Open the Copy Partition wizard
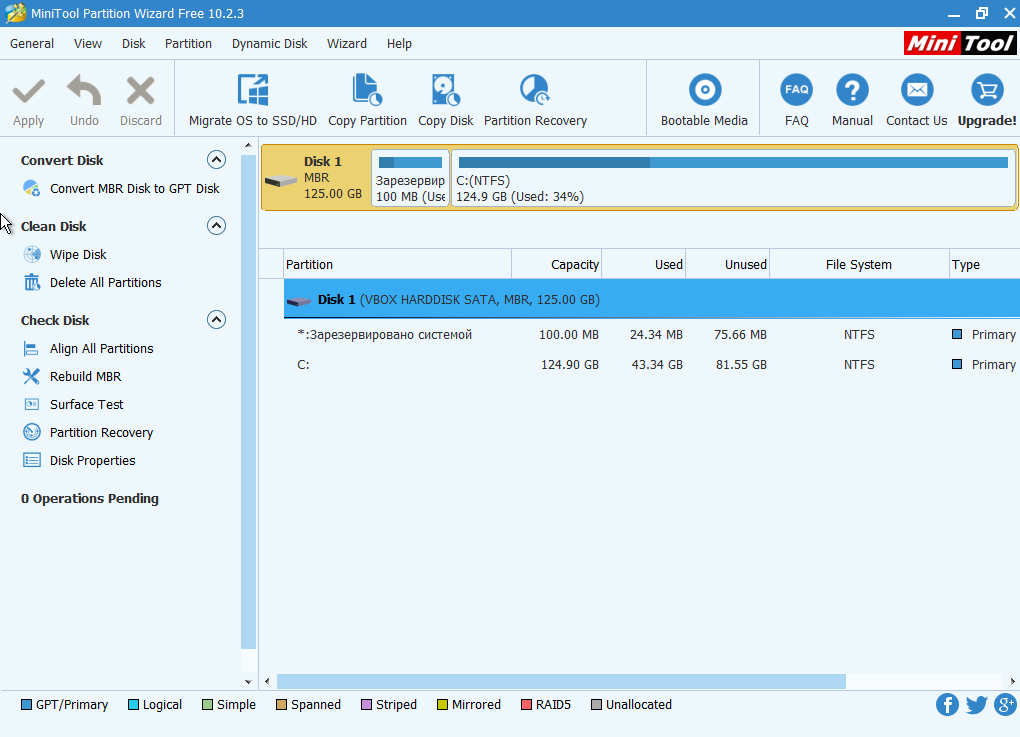This screenshot has height=737, width=1020. pyautogui.click(x=367, y=91)
